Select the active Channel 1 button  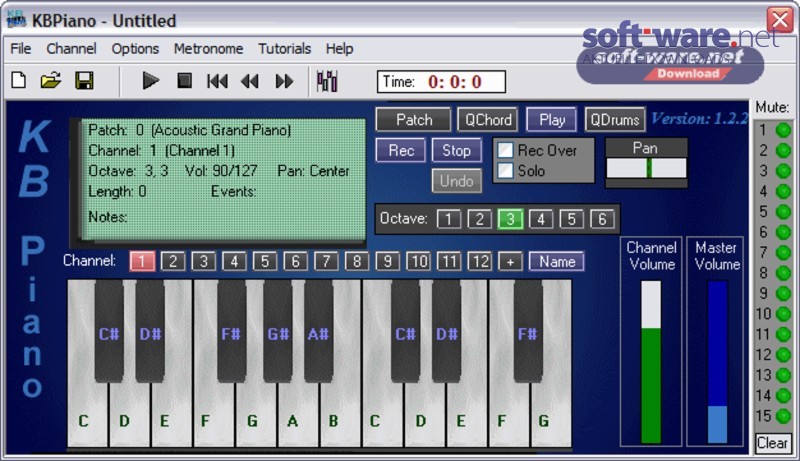pos(142,262)
